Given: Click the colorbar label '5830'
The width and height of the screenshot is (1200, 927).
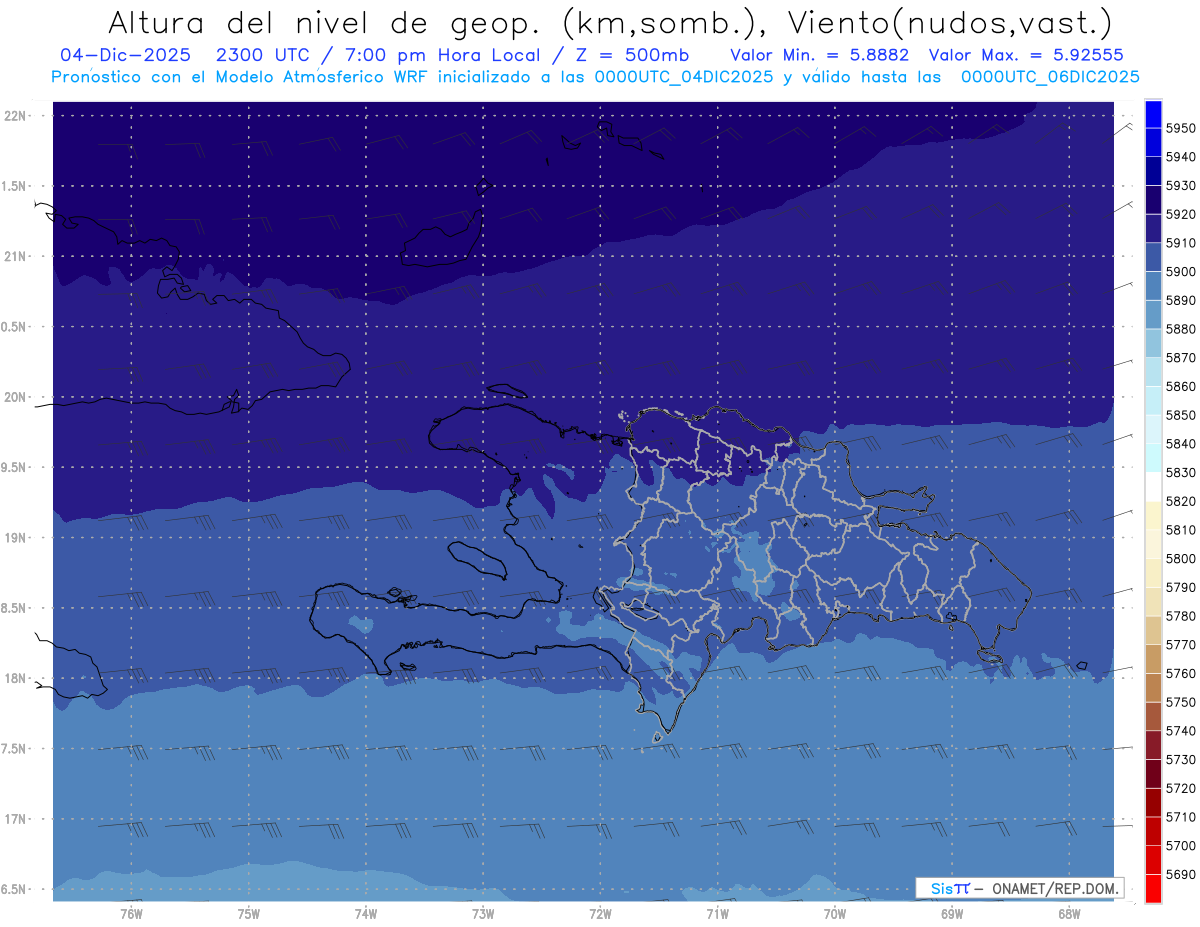Looking at the screenshot, I should point(1181,473).
